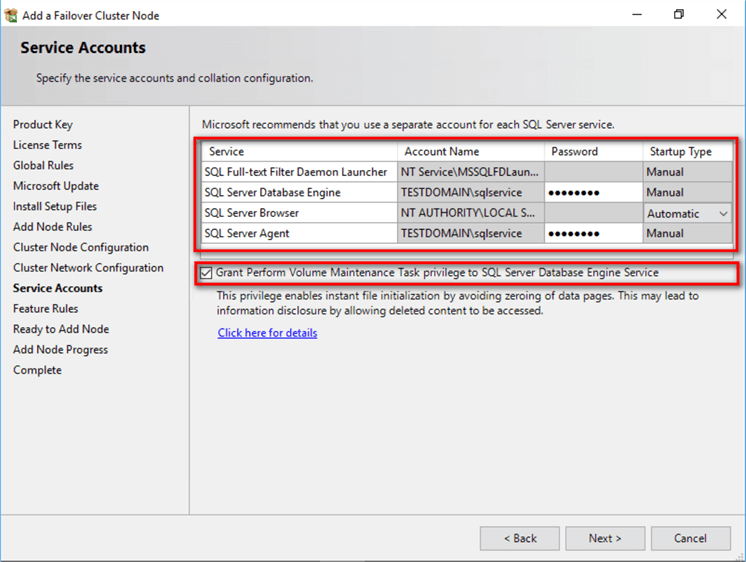The image size is (746, 562).
Task: Select Service Accounts step in sidebar
Action: point(58,288)
